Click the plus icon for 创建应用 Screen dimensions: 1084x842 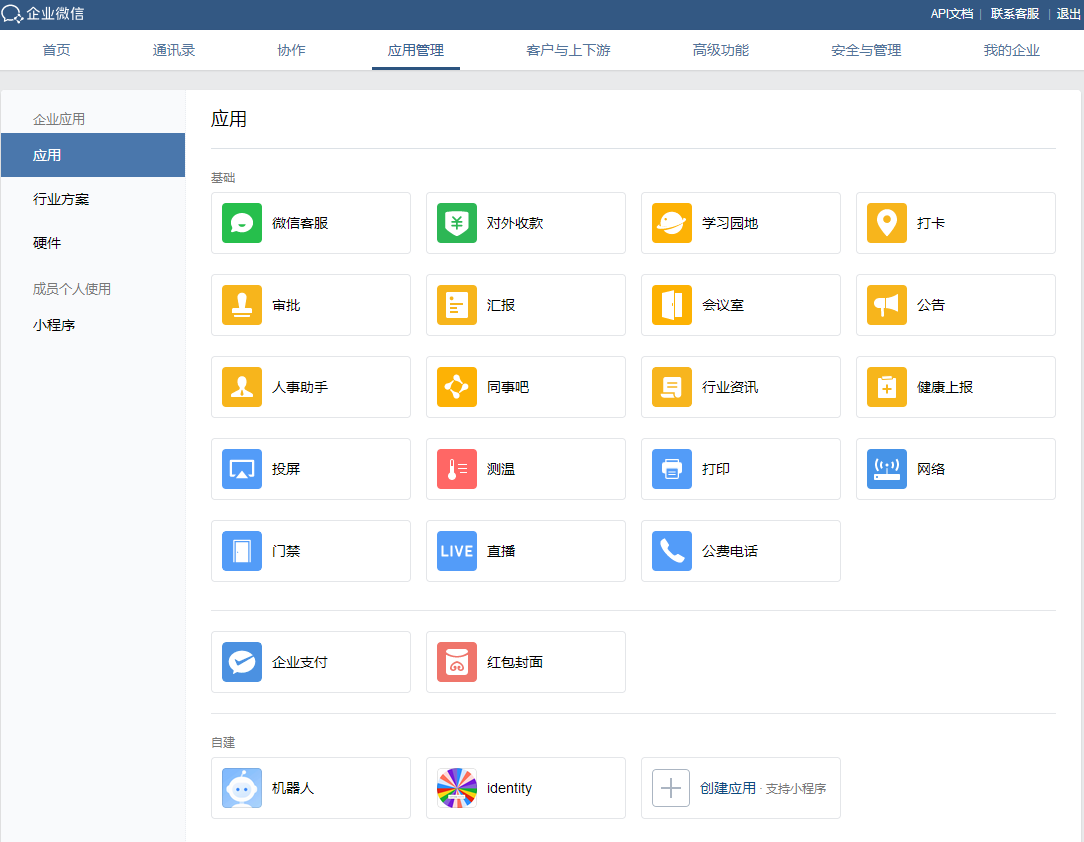pos(671,788)
